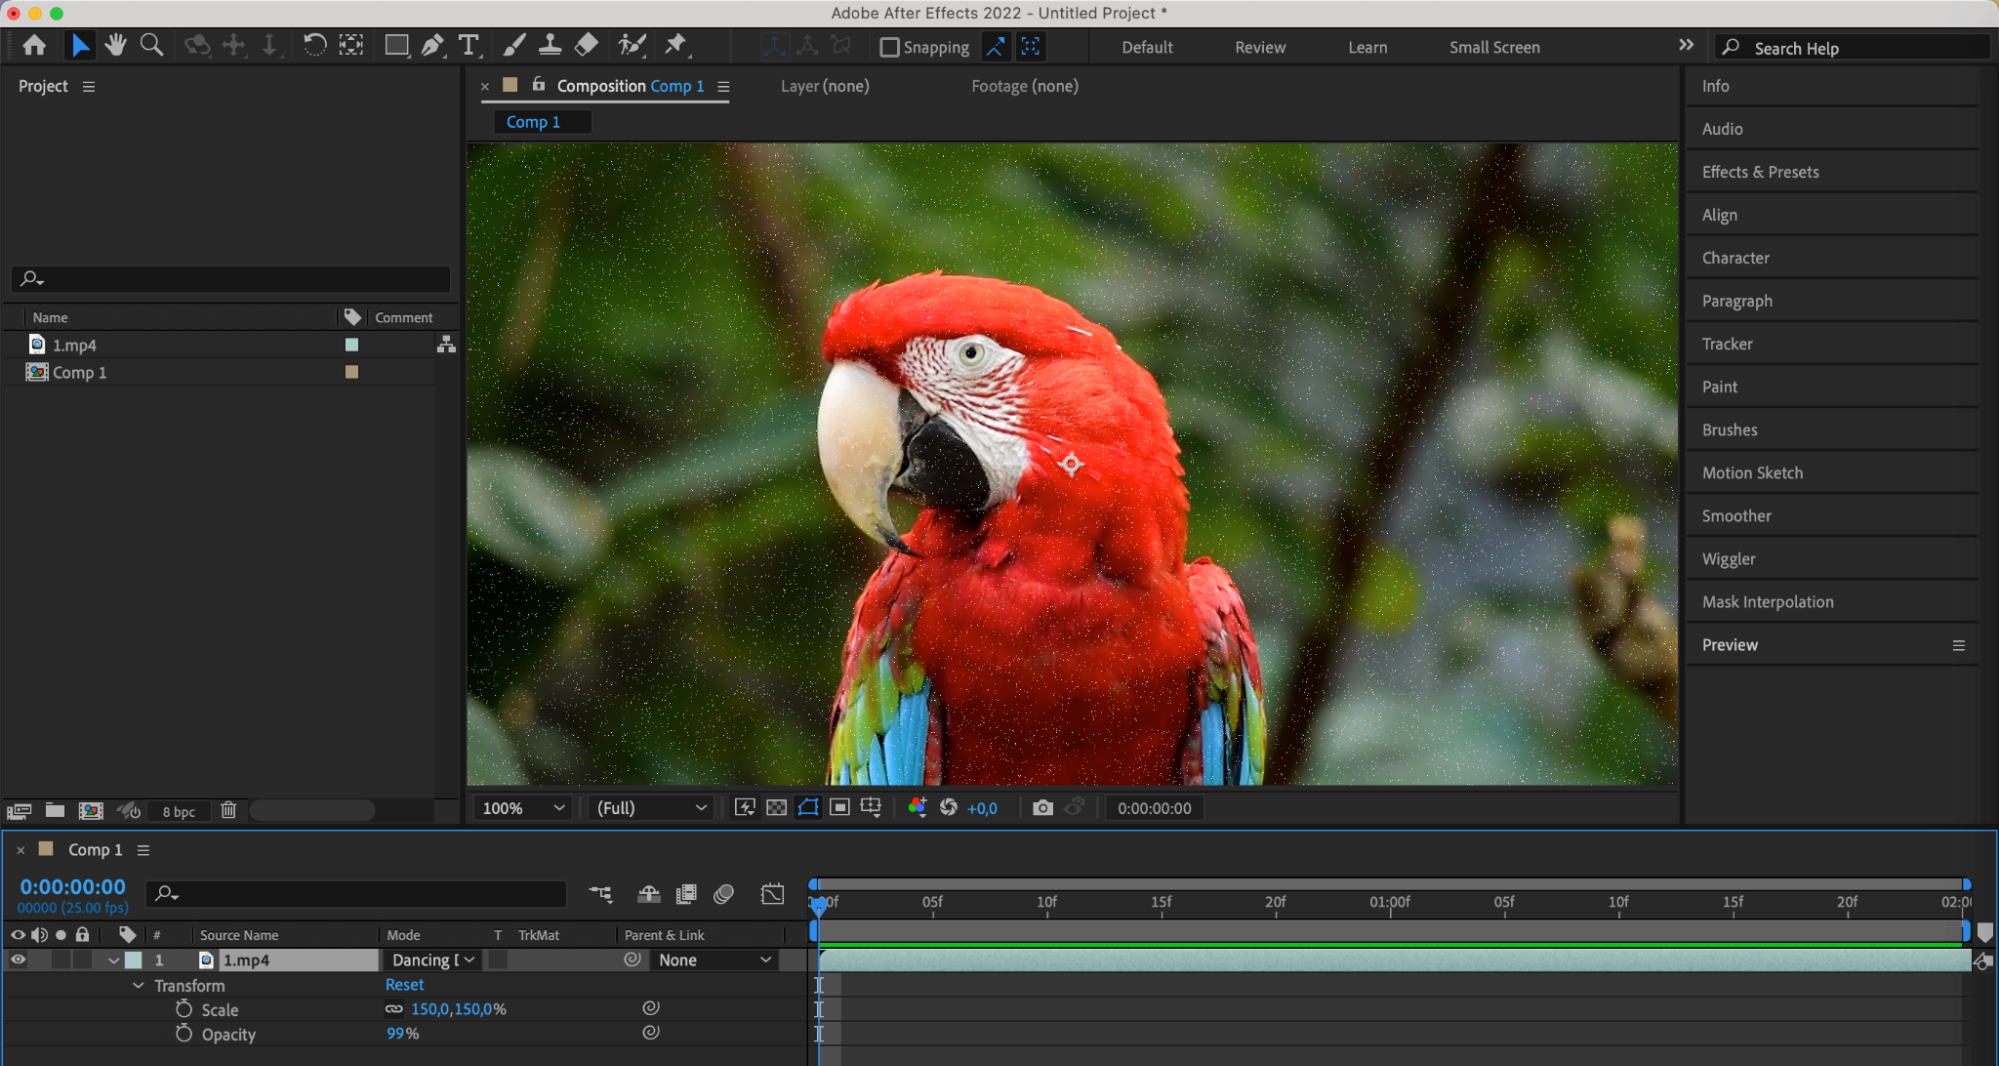Delete selected project item with trash icon

(228, 811)
